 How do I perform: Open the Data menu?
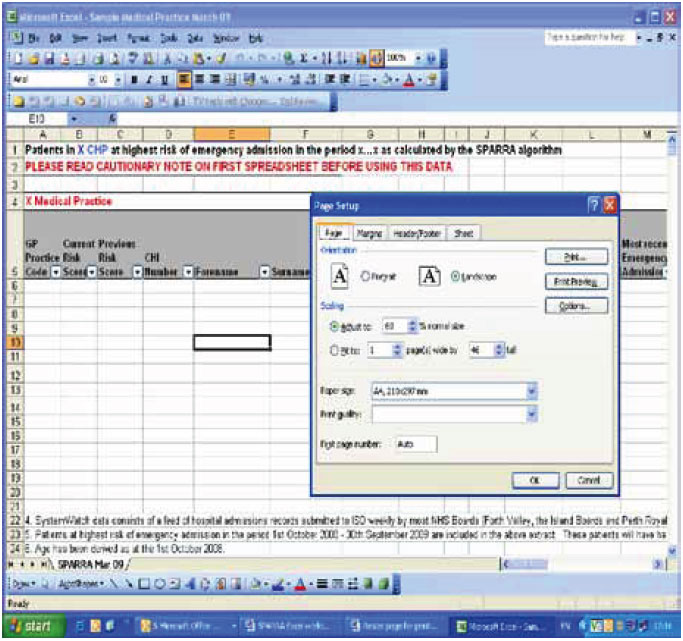click(195, 38)
